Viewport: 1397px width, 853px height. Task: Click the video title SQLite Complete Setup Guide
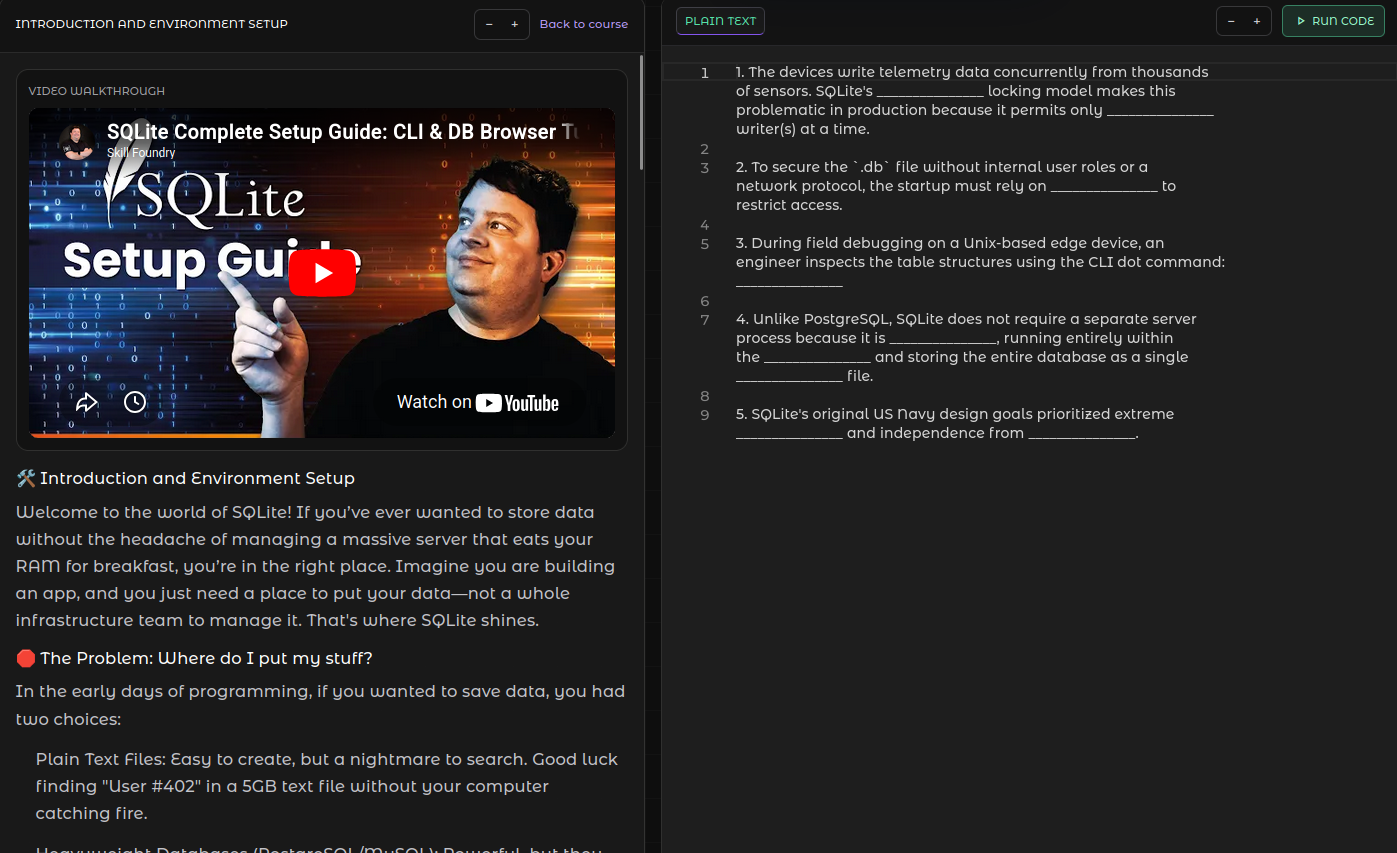(342, 132)
